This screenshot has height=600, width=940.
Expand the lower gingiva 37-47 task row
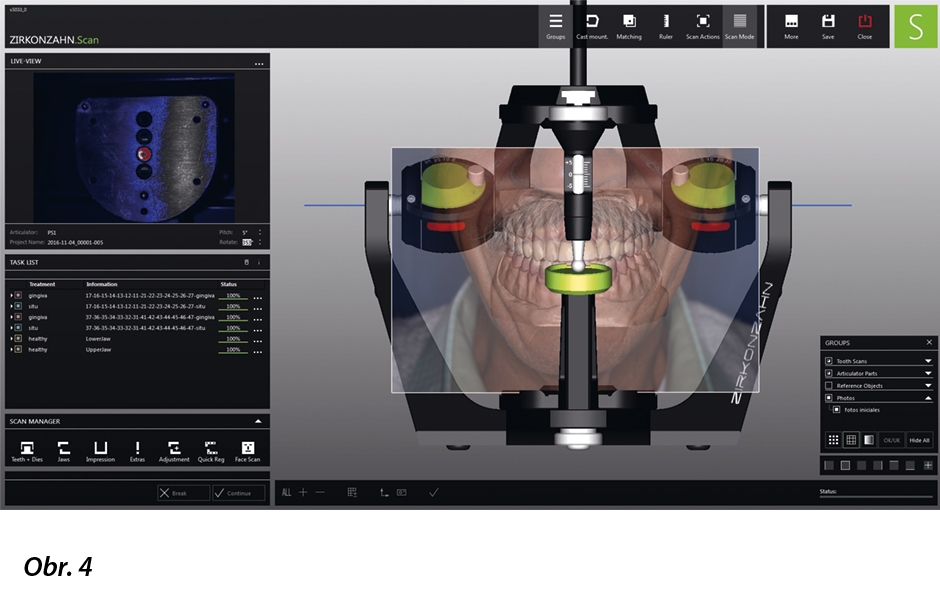click(11, 317)
